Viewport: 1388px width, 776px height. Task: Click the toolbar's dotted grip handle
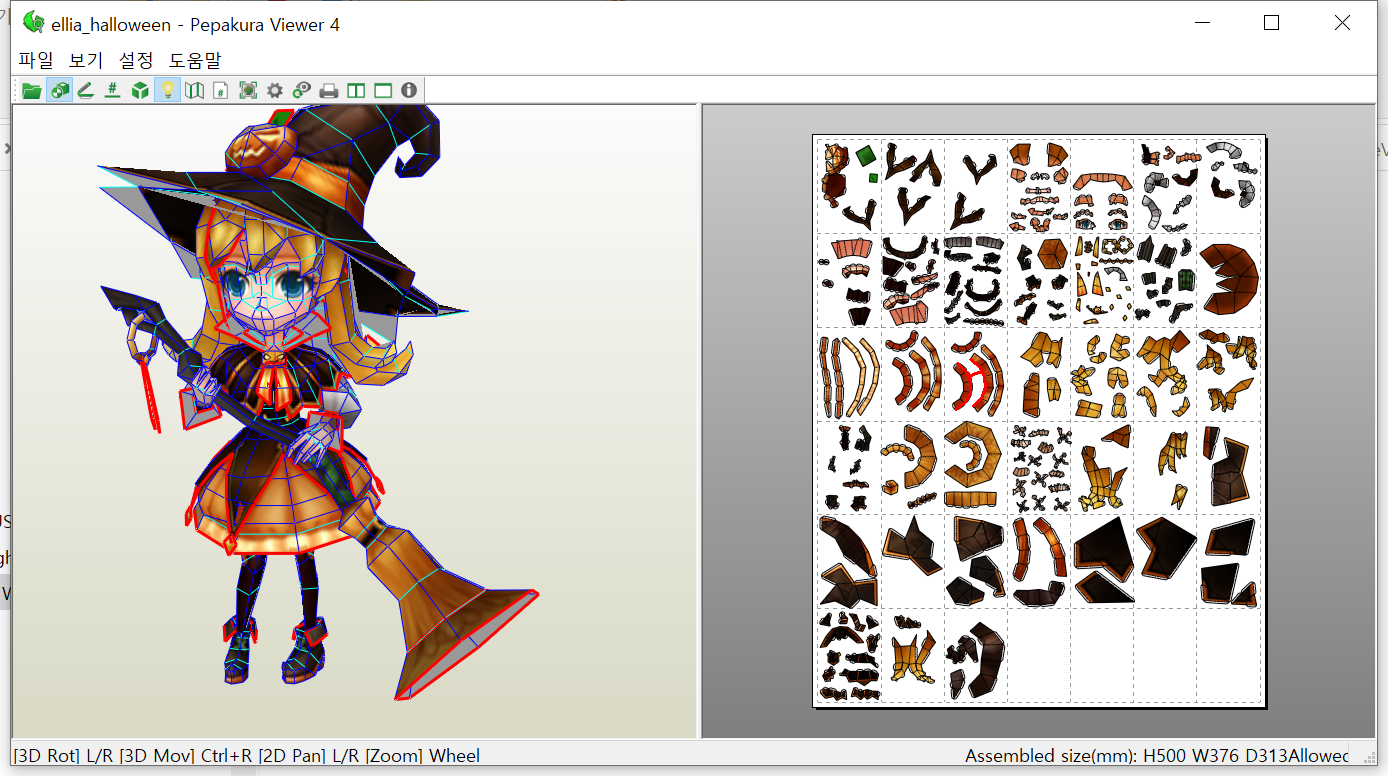16,91
